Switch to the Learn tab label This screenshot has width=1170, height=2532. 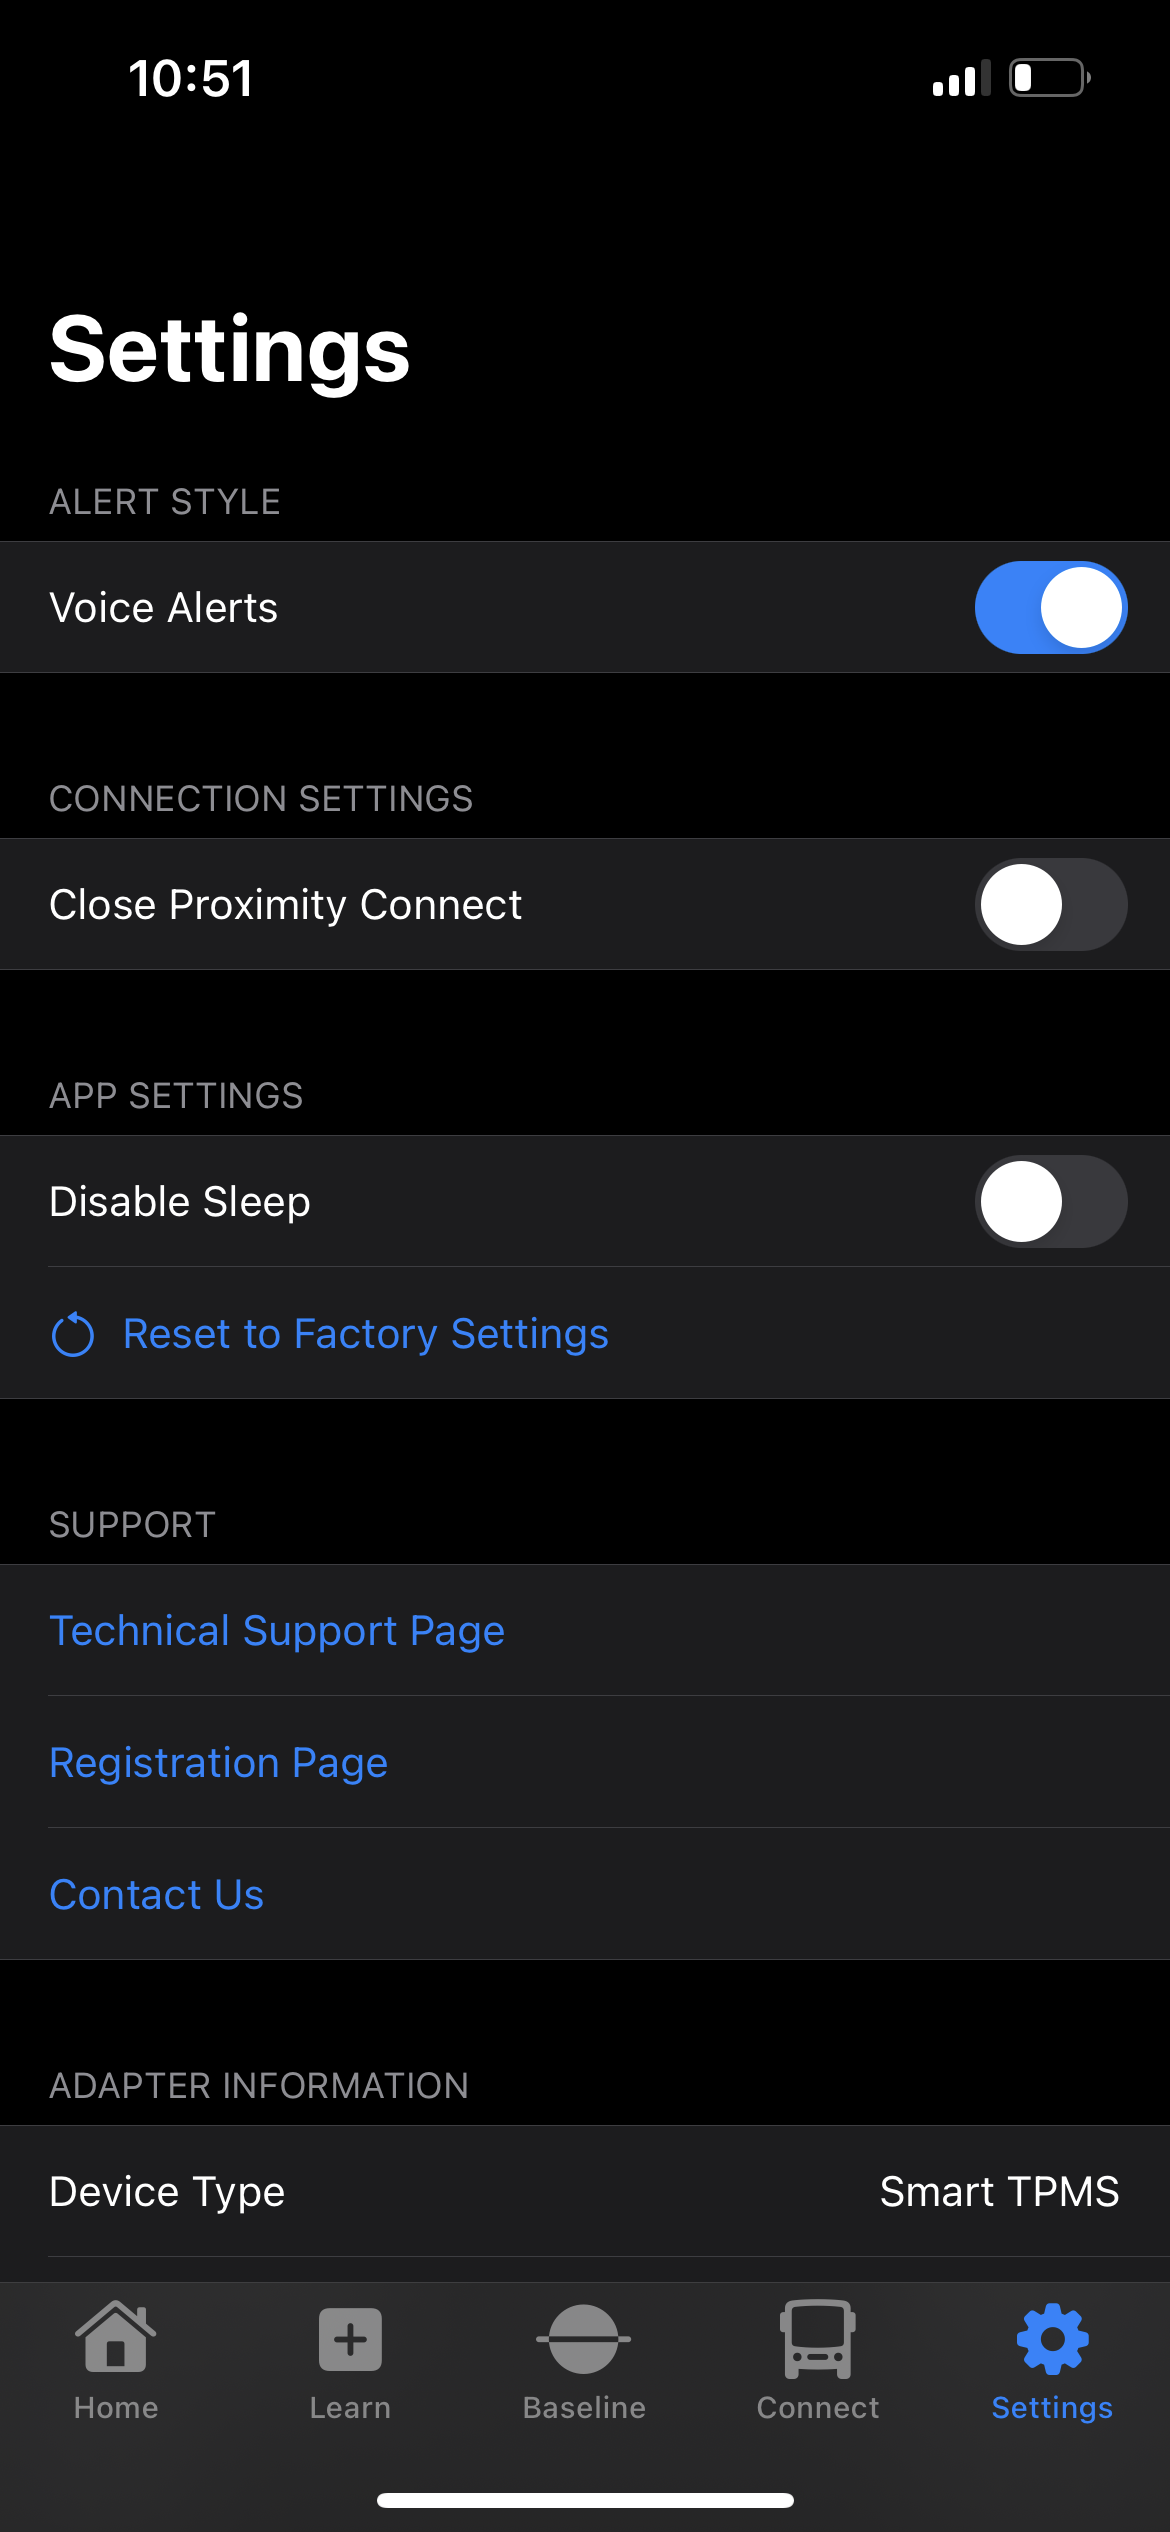[350, 2408]
